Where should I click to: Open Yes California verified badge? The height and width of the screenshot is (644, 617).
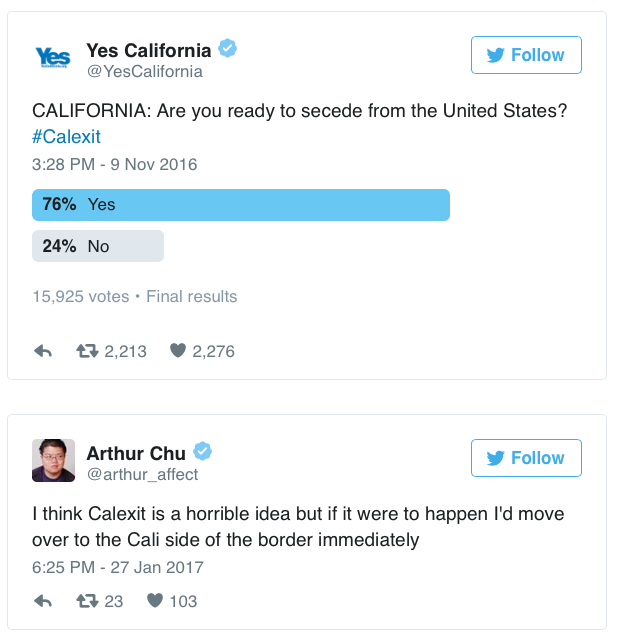227,48
